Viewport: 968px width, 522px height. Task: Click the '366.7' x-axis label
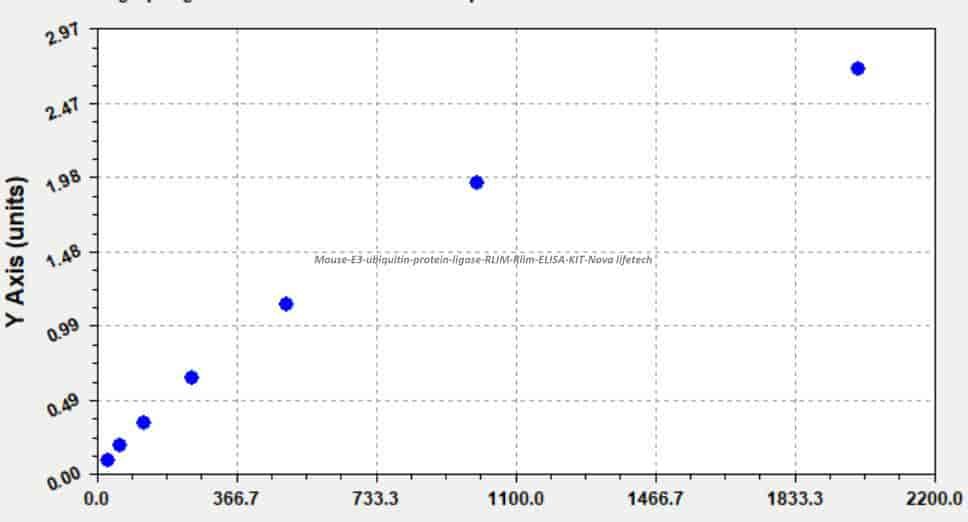238,499
